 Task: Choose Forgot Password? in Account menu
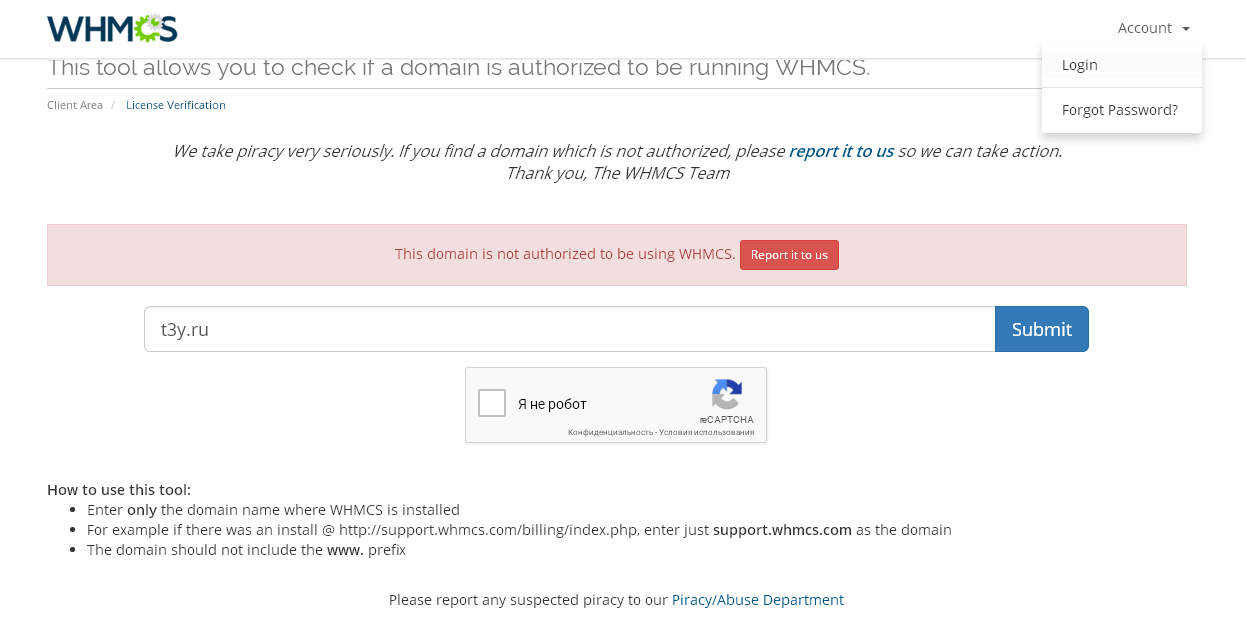(x=1120, y=110)
